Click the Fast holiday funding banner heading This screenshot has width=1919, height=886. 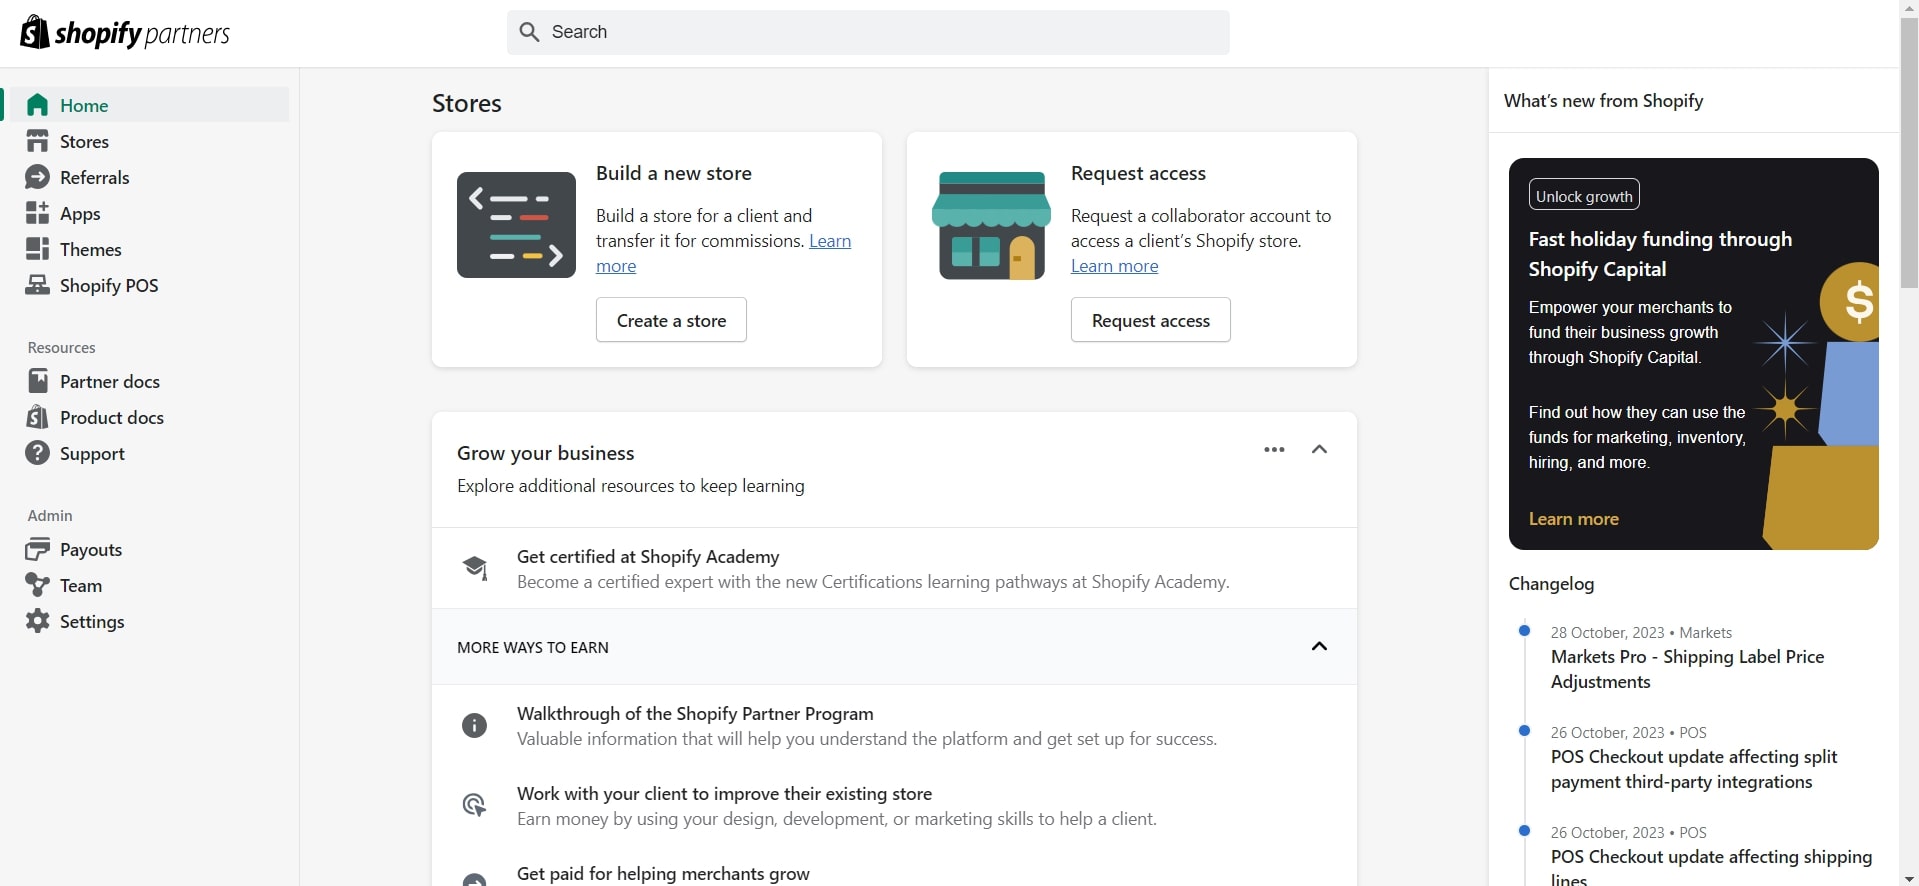coord(1660,254)
